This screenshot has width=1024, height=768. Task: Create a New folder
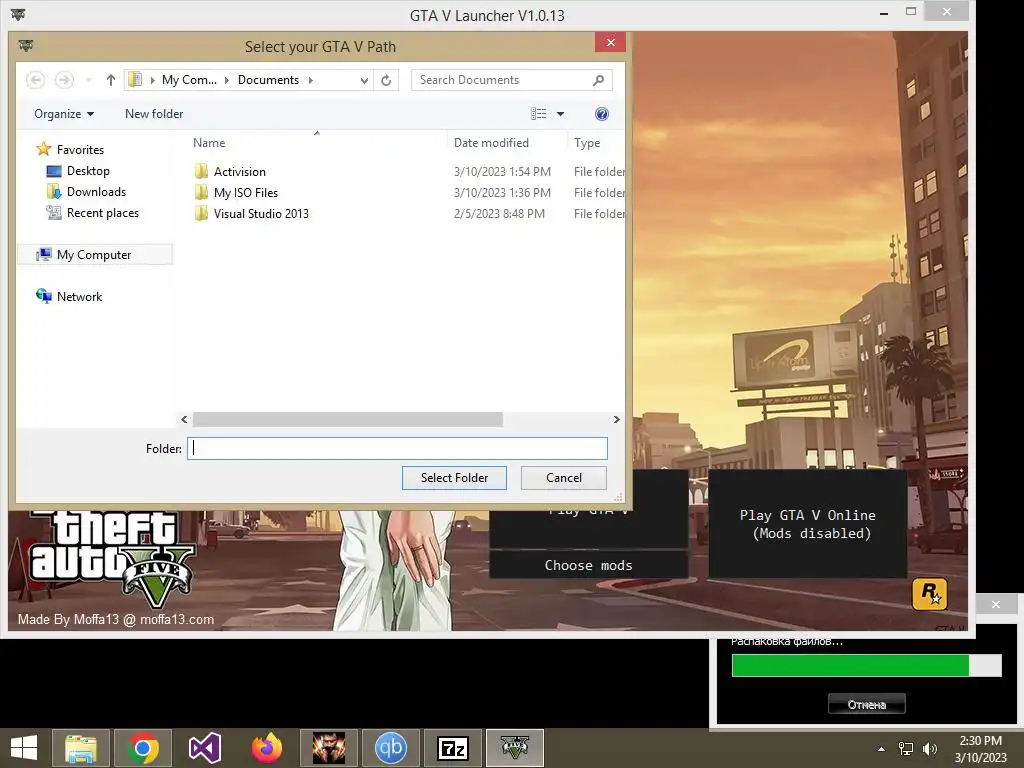point(154,114)
